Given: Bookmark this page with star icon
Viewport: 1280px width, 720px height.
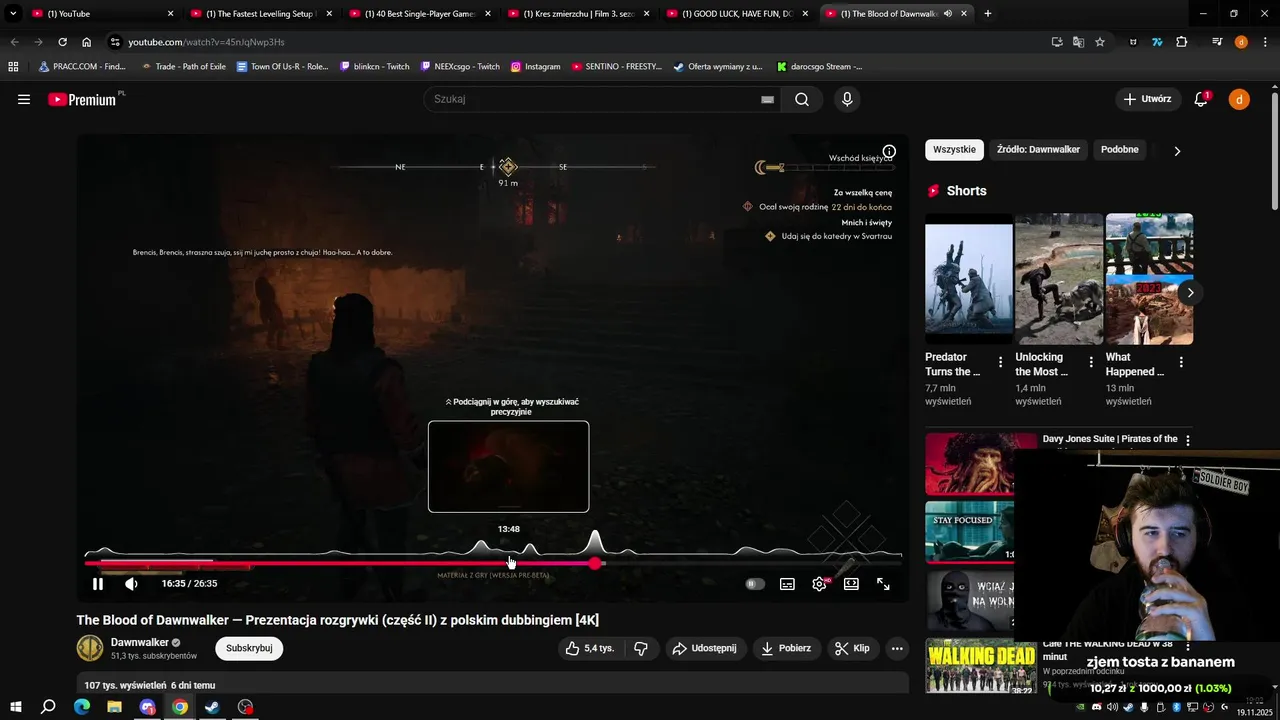Looking at the screenshot, I should 1100,42.
